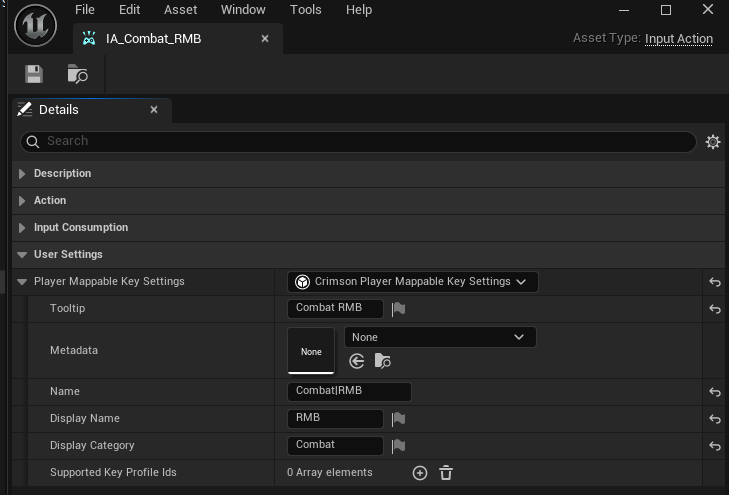Screen dimensions: 729x495
Task: Maximize the editor window
Action: point(666,10)
